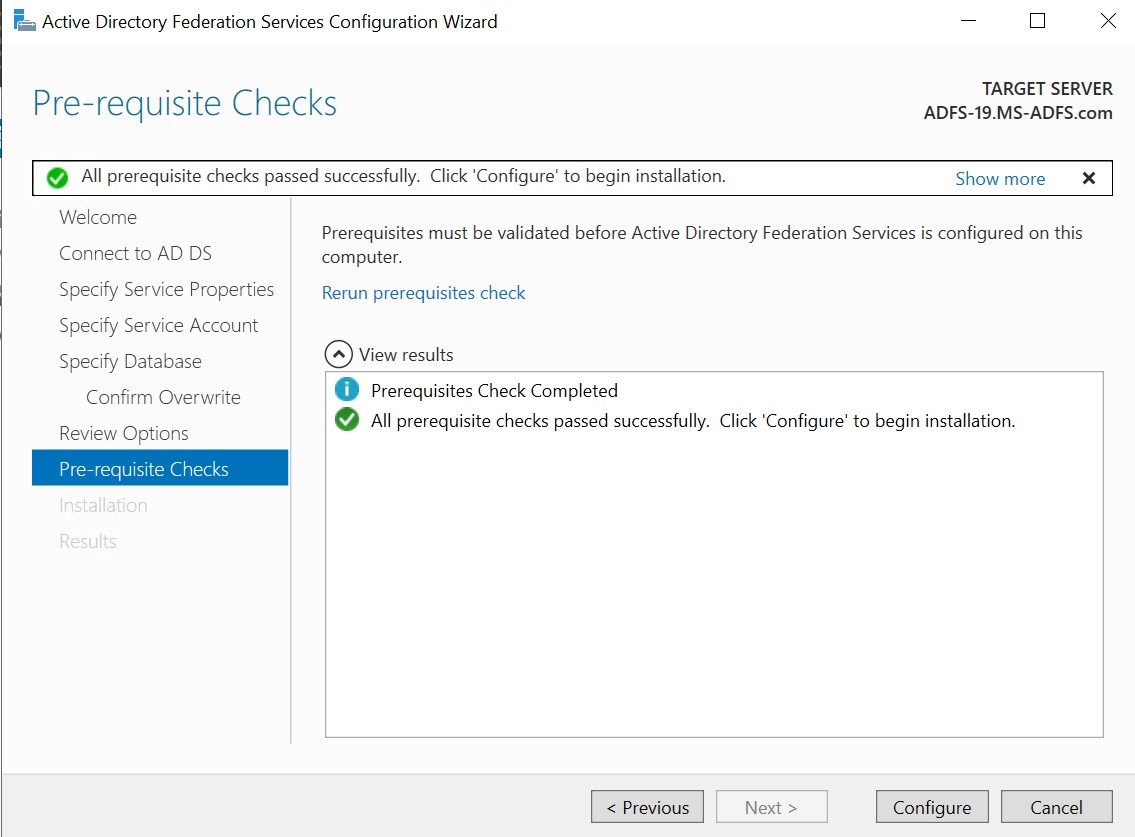Click the Results step in the sidebar
This screenshot has height=837, width=1135.
[x=88, y=542]
